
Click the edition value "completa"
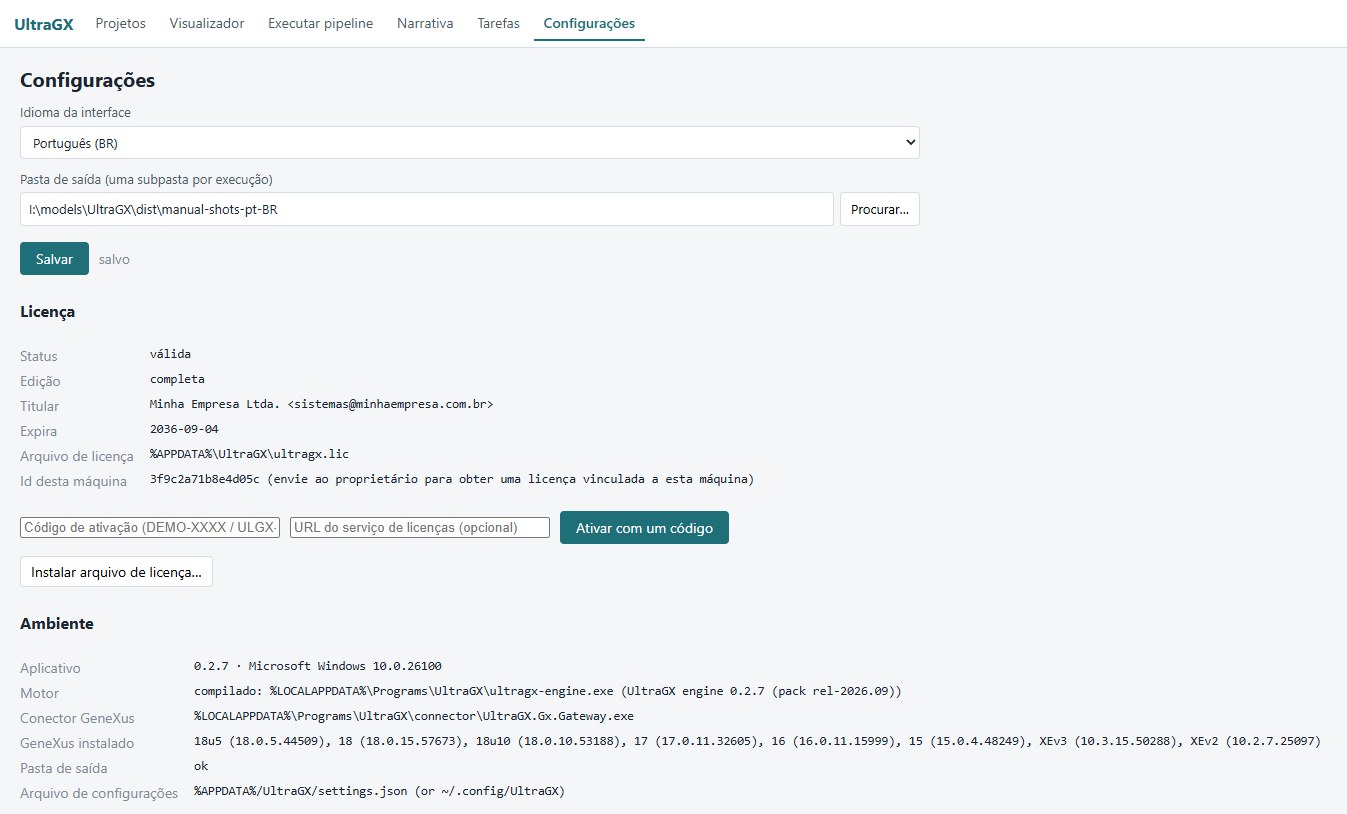pyautogui.click(x=177, y=379)
